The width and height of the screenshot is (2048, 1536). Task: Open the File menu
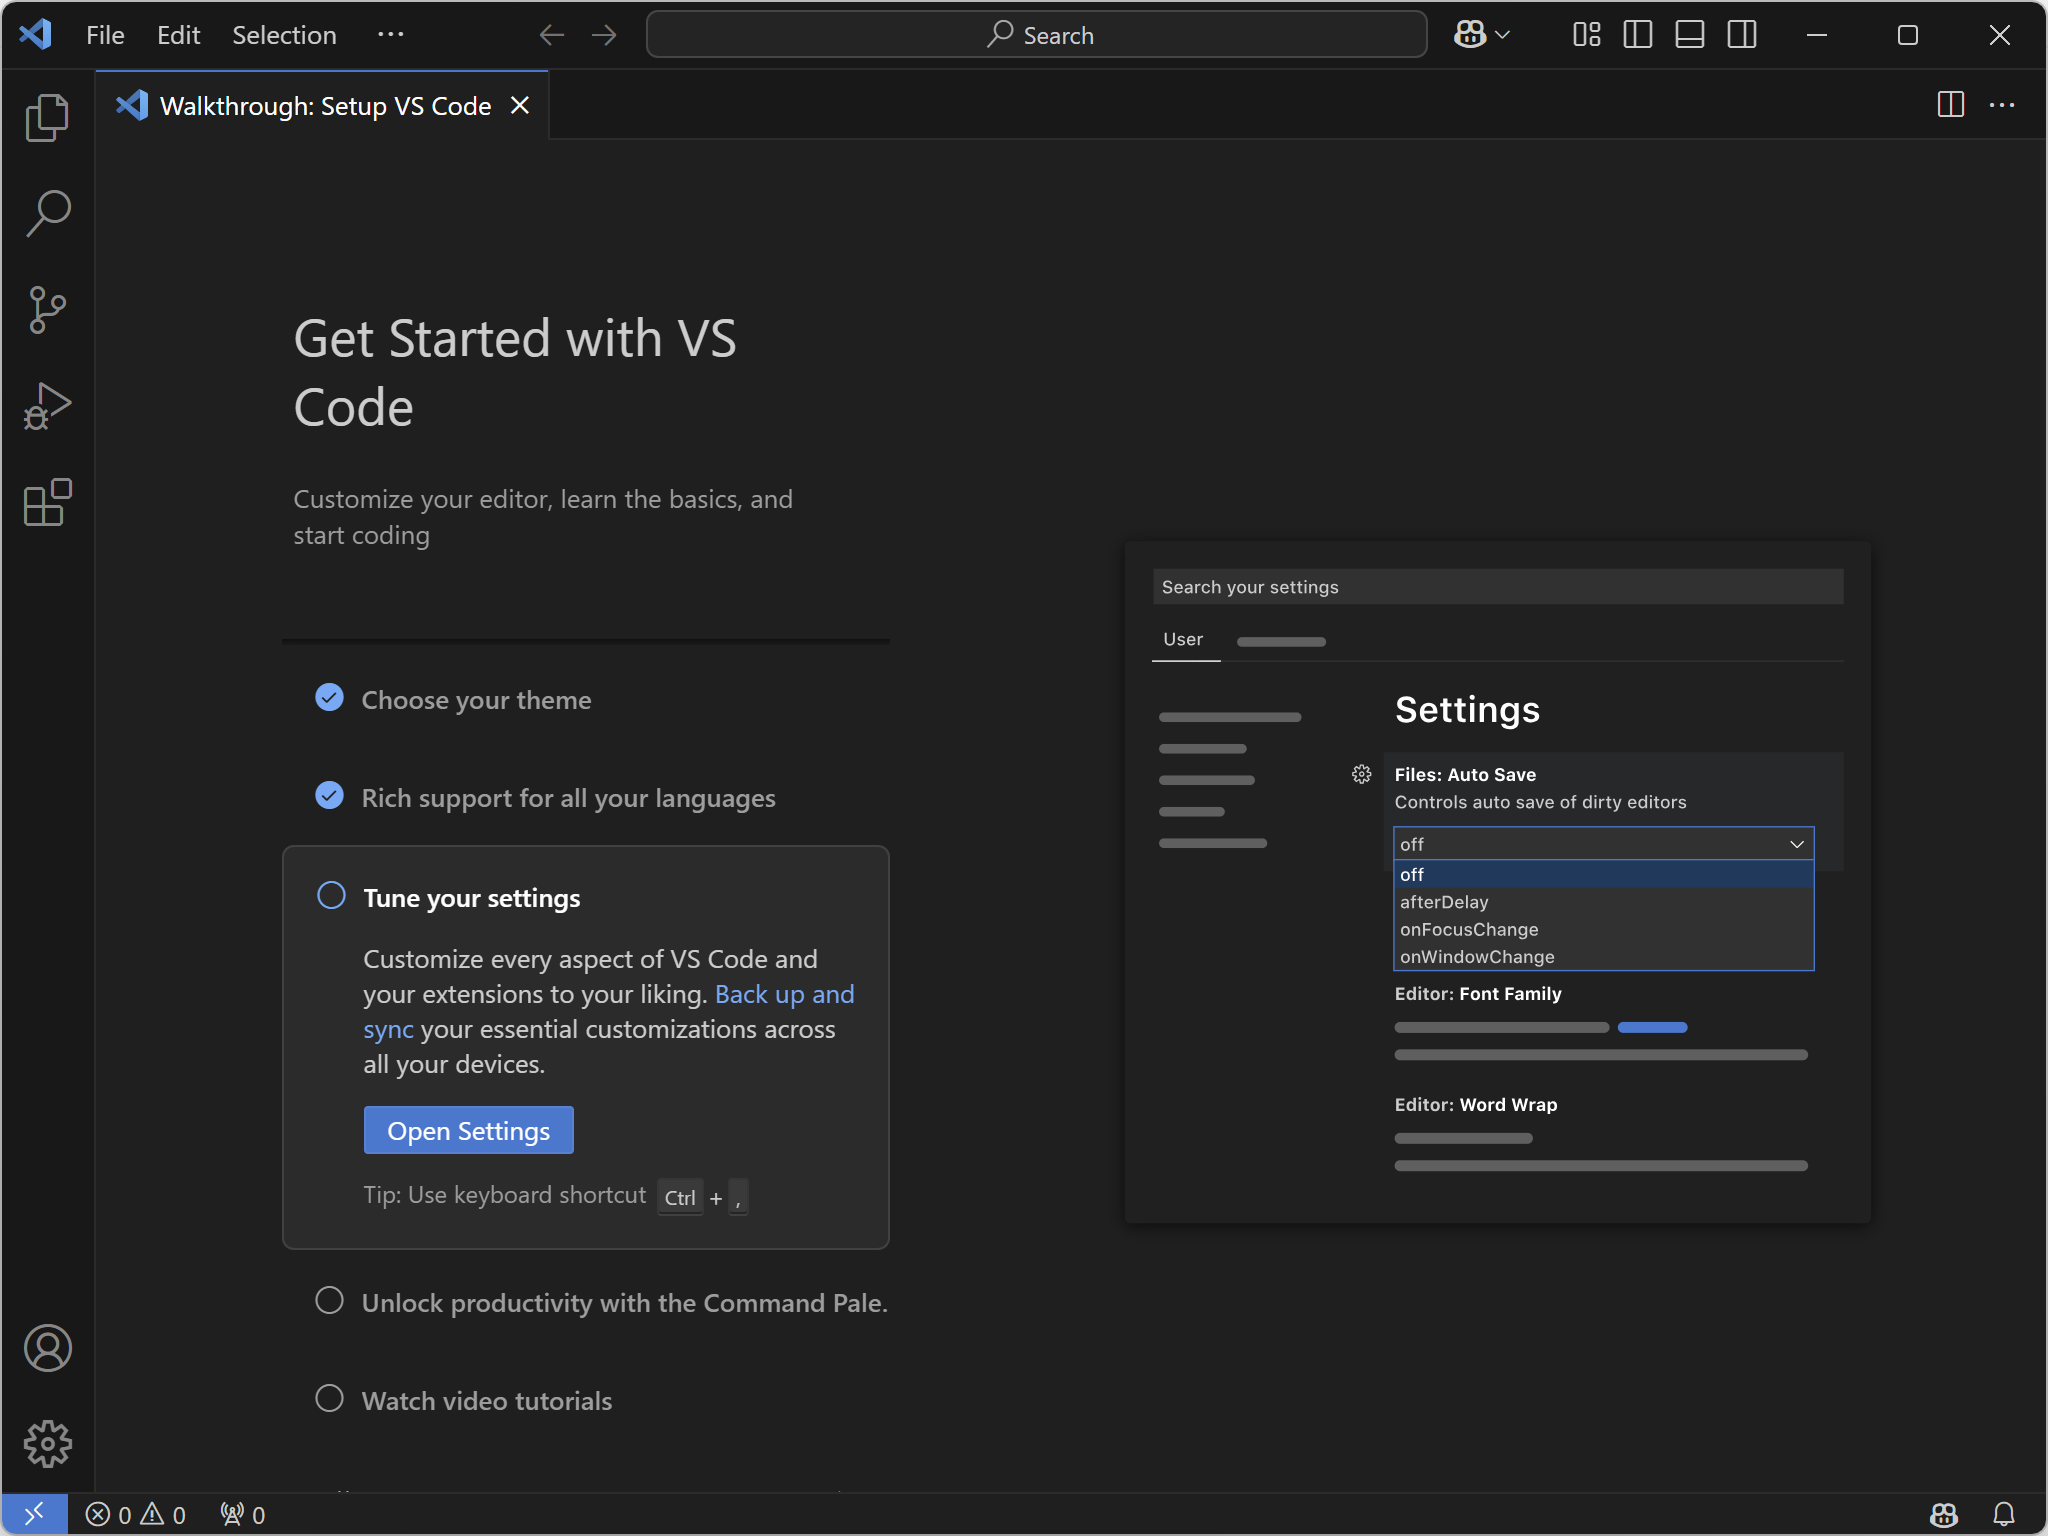(105, 35)
